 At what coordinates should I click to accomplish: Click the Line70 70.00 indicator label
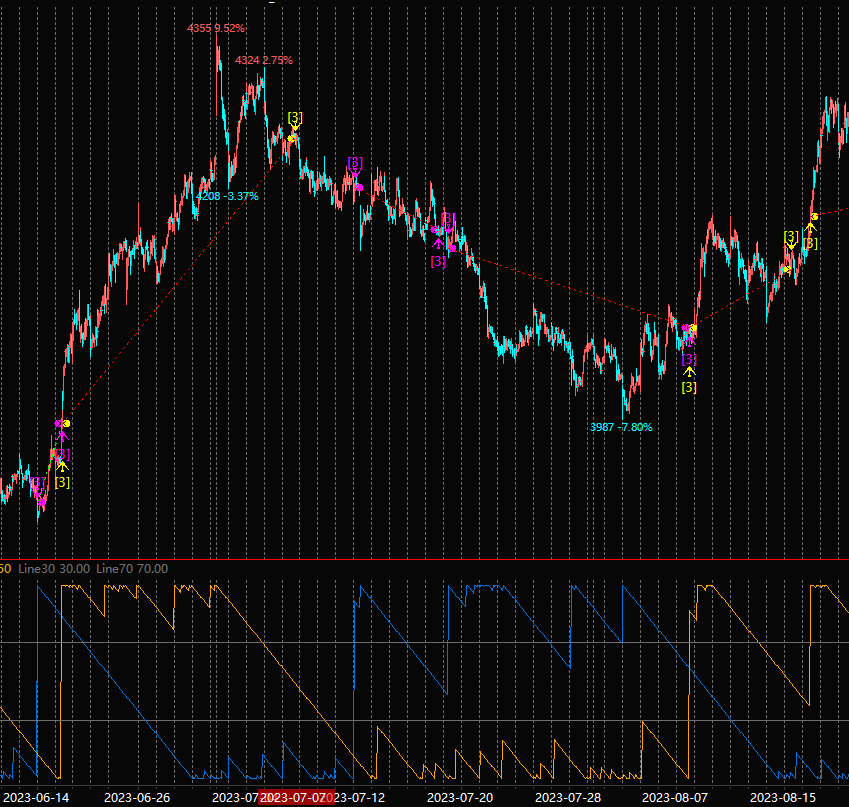pos(132,568)
